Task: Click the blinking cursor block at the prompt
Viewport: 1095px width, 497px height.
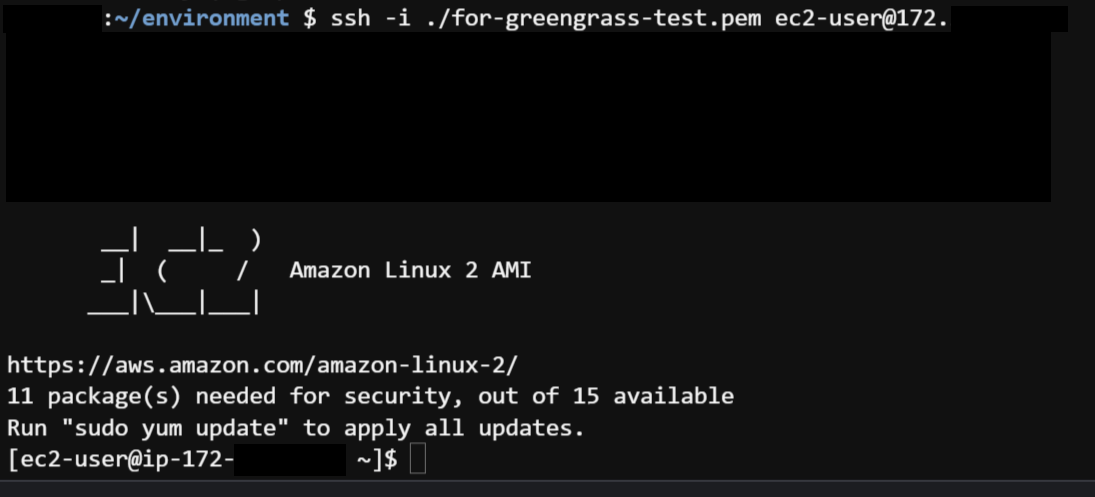Action: tap(418, 459)
